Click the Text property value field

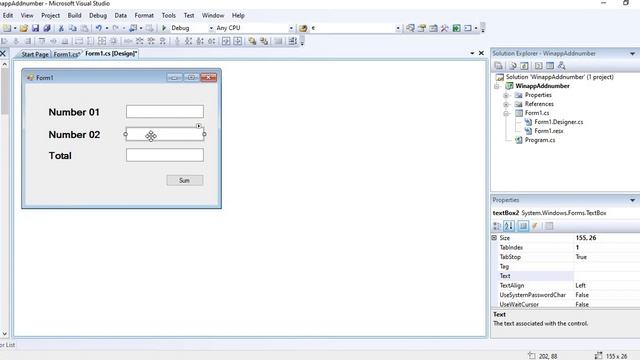pyautogui.click(x=607, y=276)
